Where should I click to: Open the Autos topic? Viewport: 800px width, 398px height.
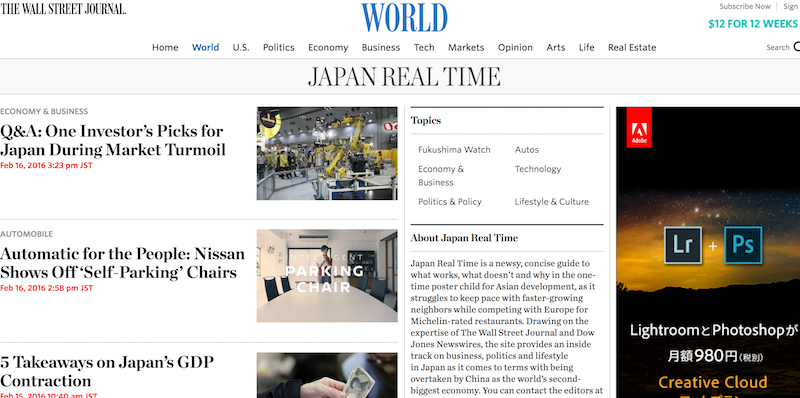point(527,150)
